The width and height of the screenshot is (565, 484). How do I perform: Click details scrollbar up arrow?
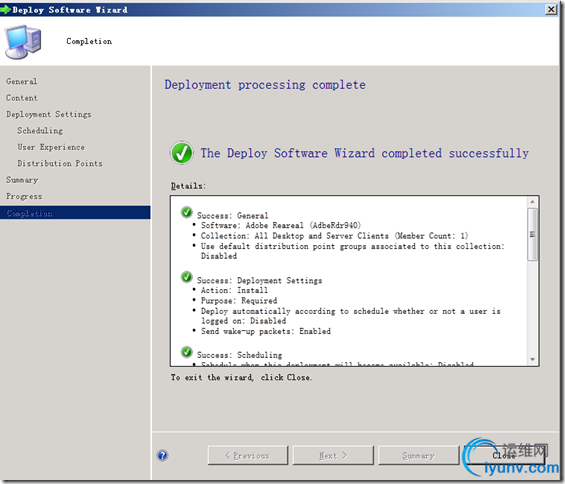coord(532,202)
